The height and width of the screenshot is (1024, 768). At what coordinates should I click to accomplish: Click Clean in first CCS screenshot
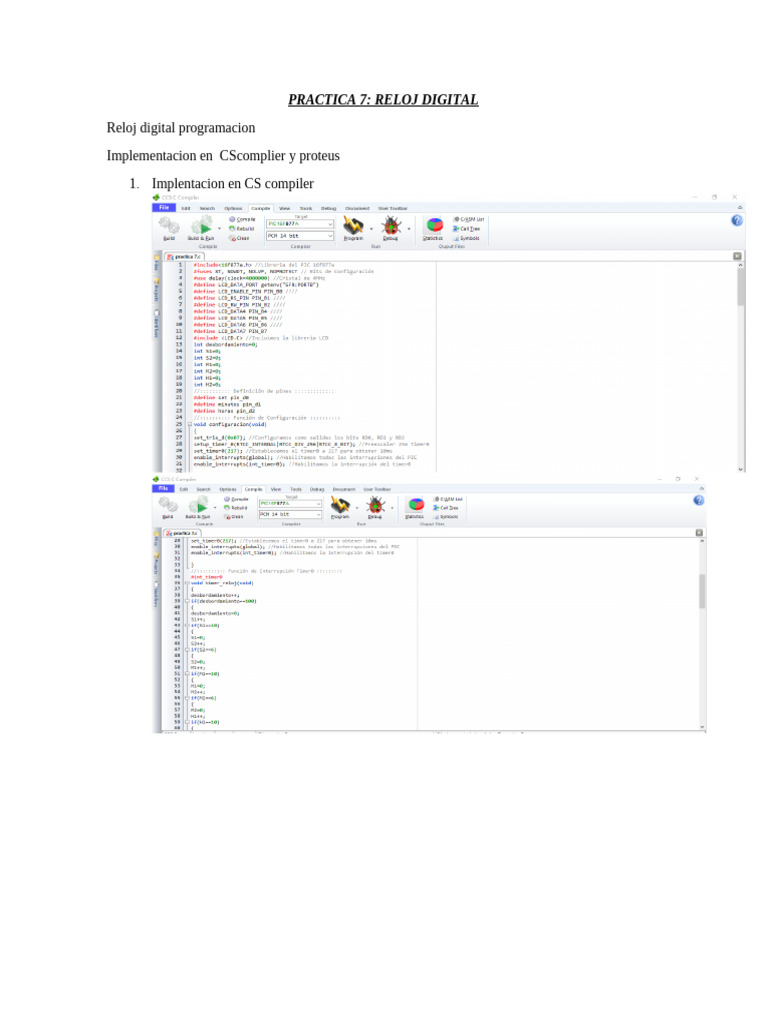click(x=239, y=238)
